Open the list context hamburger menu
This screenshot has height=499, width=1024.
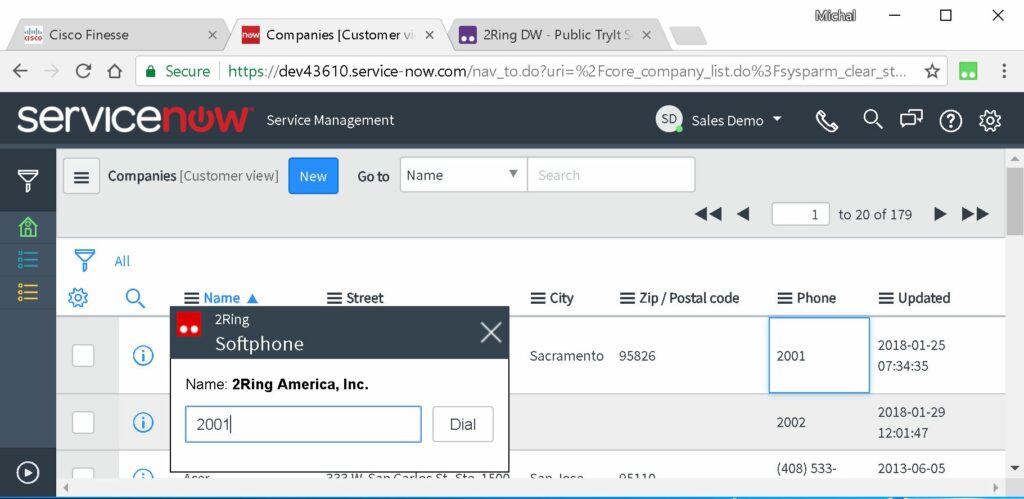point(82,176)
